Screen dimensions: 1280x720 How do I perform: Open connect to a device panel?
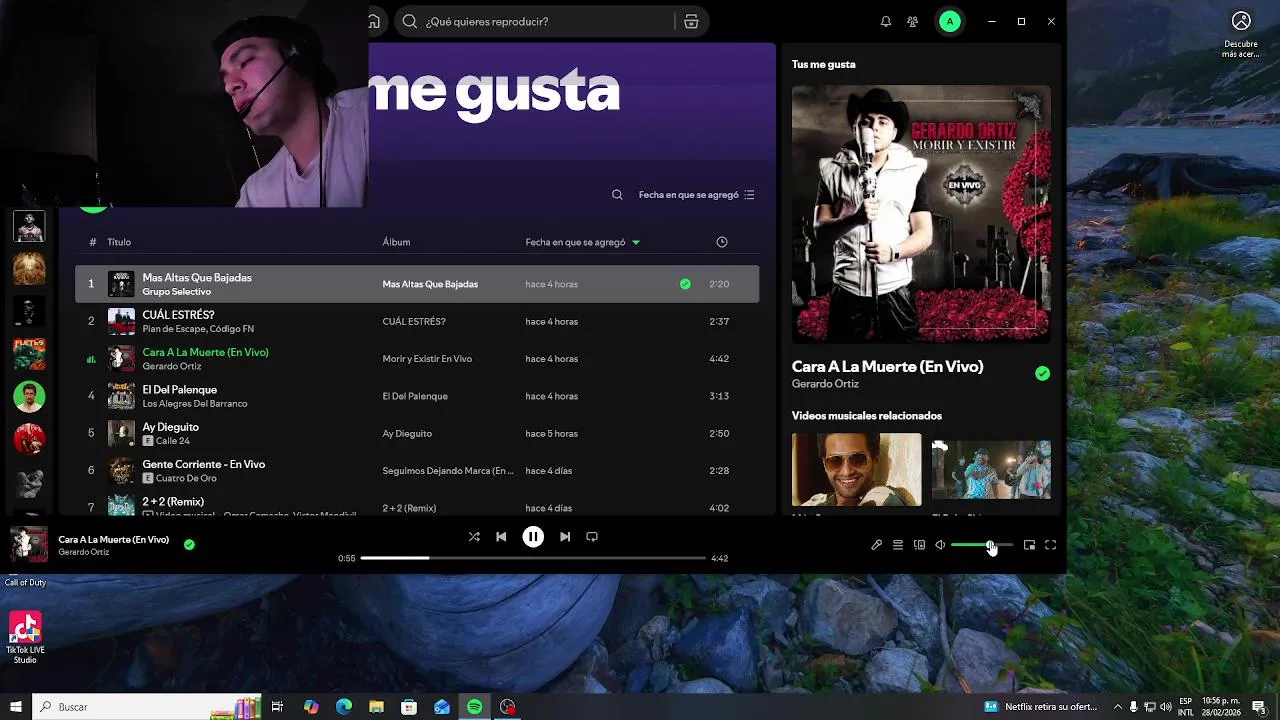click(x=919, y=545)
